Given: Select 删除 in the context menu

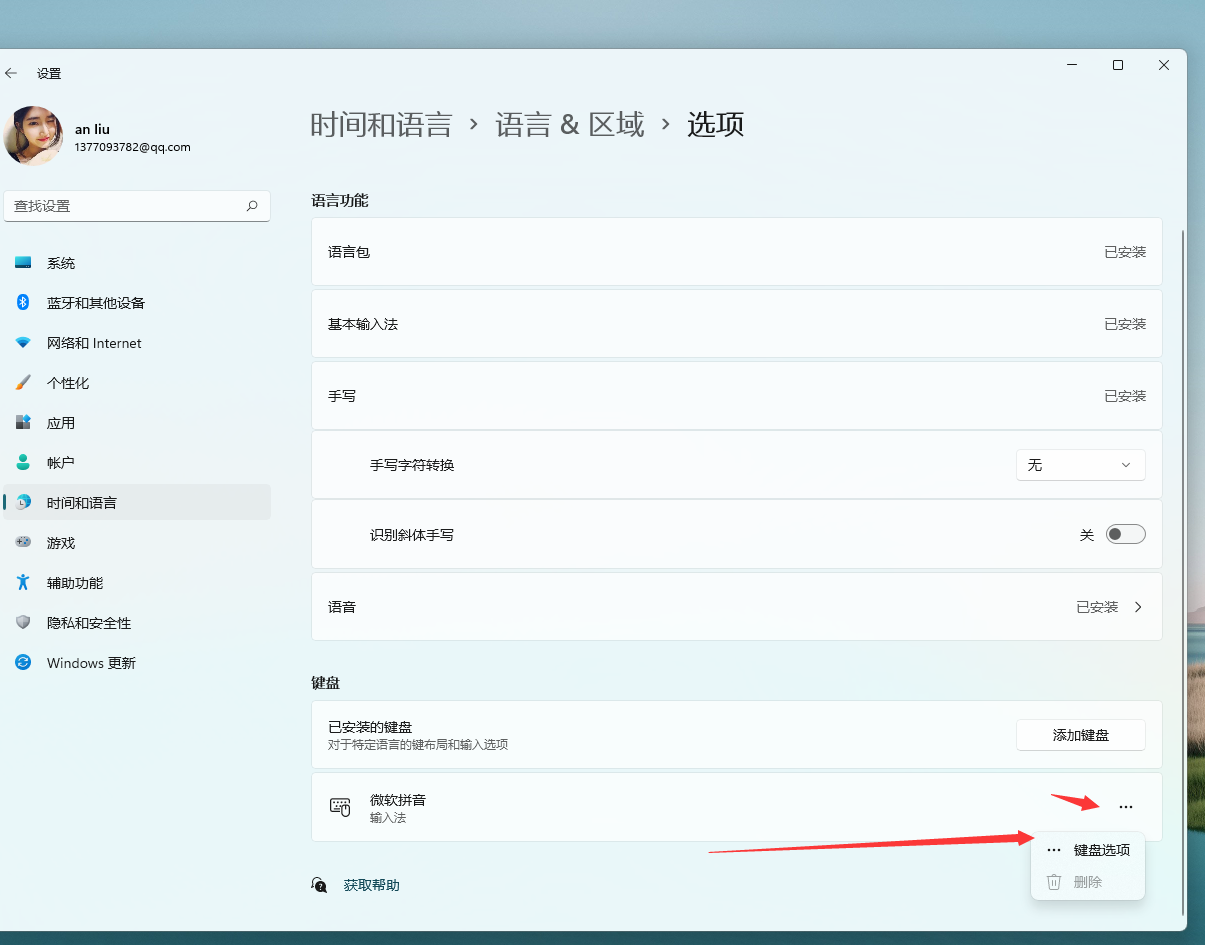Looking at the screenshot, I should click(x=1089, y=881).
